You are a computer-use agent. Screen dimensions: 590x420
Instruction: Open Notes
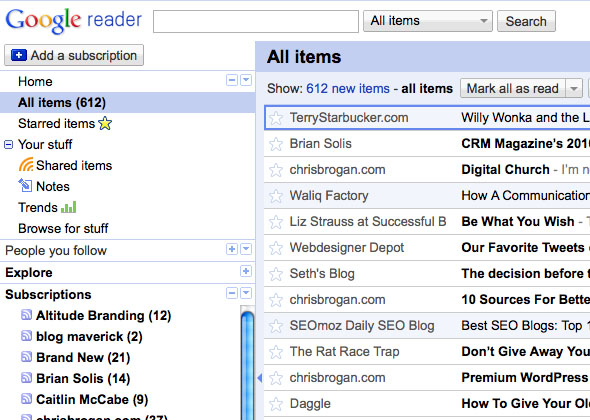tap(53, 186)
